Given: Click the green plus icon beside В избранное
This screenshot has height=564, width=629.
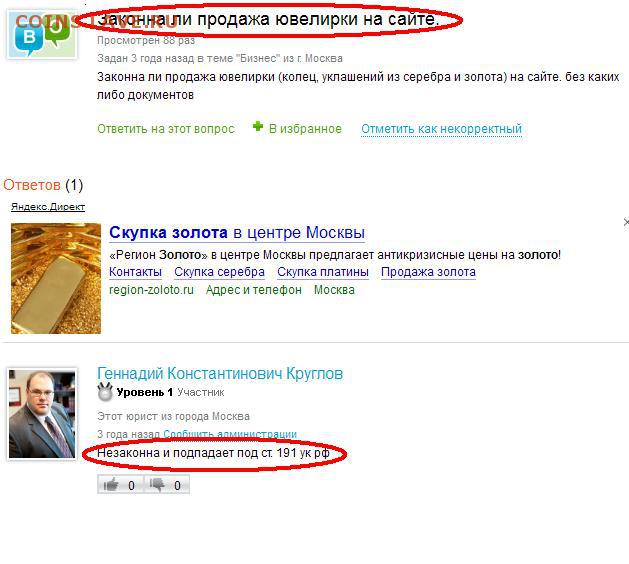Looking at the screenshot, I should click(258, 127).
